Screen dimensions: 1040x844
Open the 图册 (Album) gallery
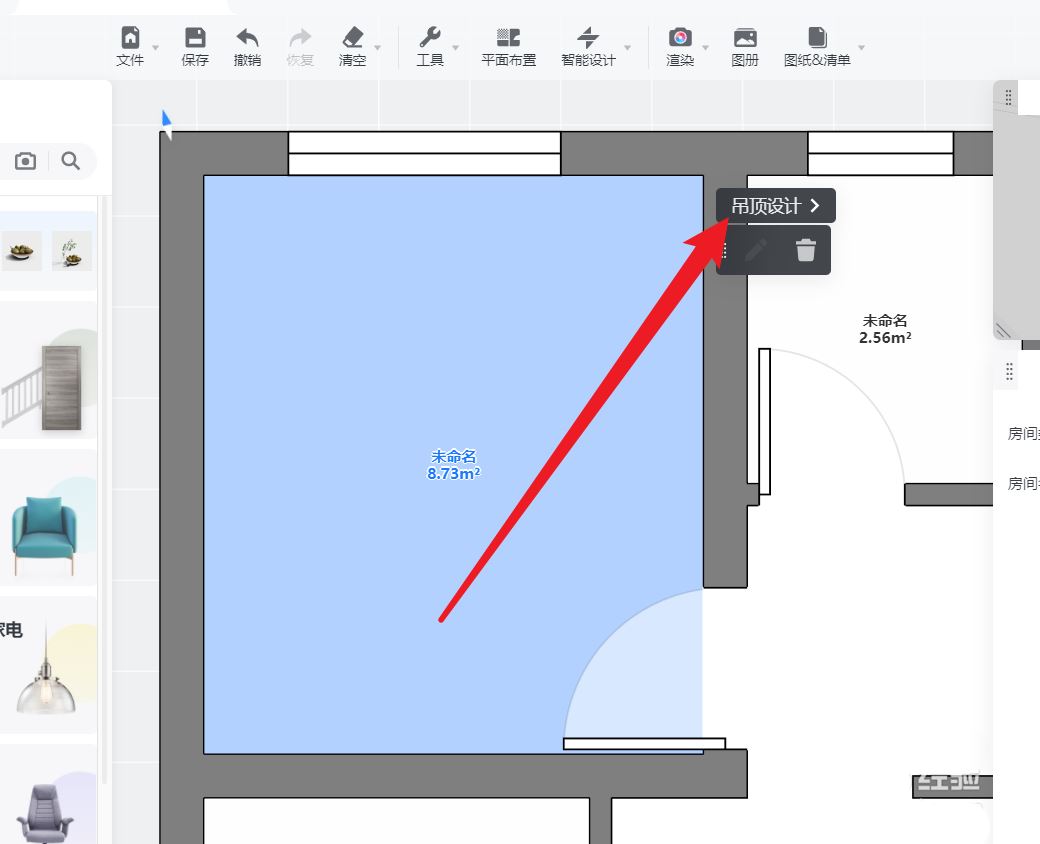pyautogui.click(x=745, y=46)
